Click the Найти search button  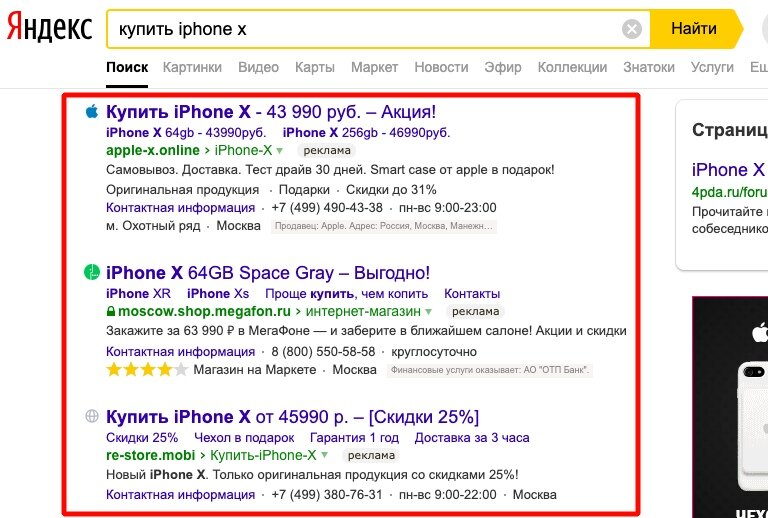(696, 29)
